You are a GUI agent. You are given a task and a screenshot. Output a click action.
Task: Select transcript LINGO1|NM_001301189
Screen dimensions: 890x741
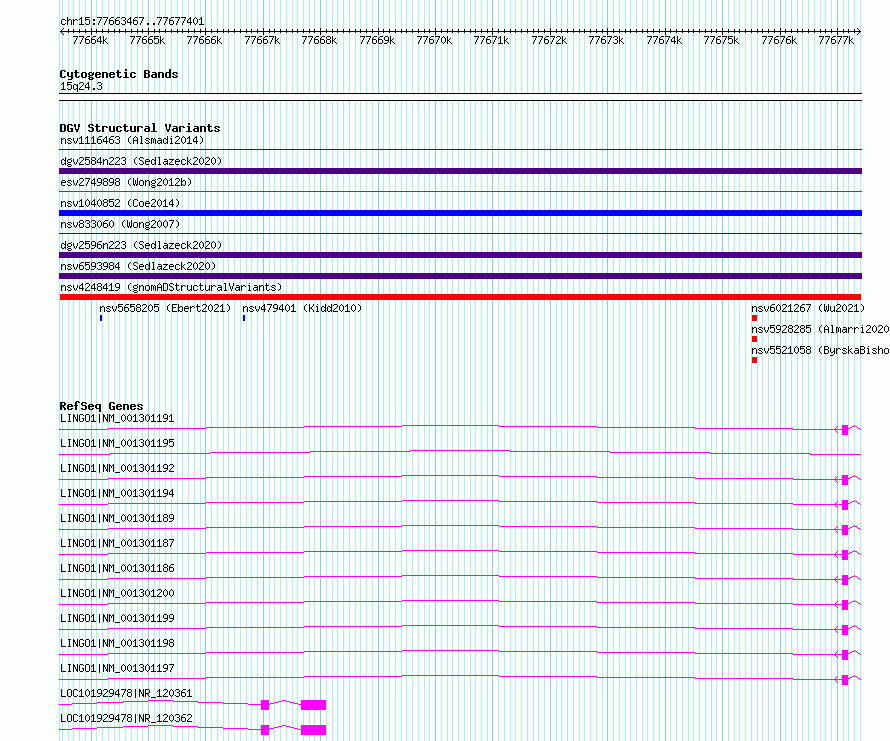point(117,518)
